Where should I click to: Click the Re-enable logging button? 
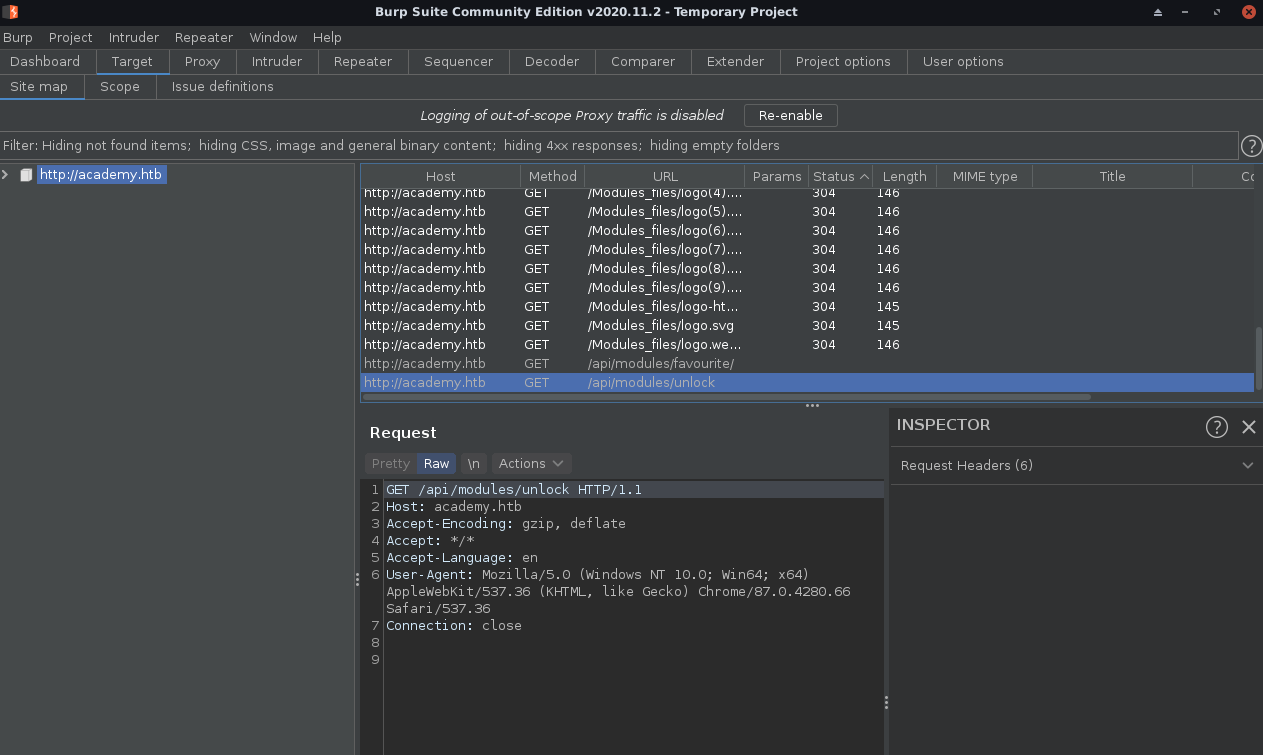(790, 115)
